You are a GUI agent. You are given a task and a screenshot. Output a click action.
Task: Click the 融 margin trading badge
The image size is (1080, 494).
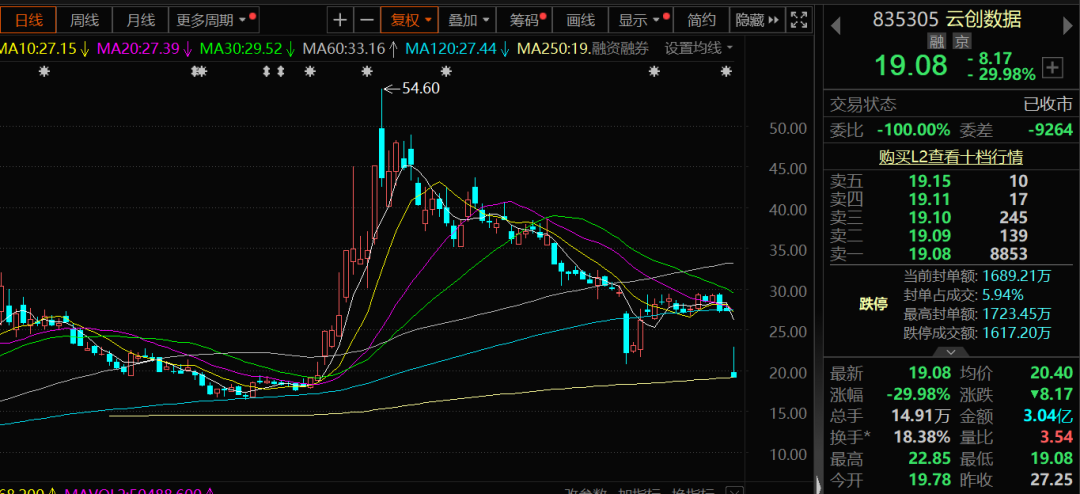click(x=936, y=41)
